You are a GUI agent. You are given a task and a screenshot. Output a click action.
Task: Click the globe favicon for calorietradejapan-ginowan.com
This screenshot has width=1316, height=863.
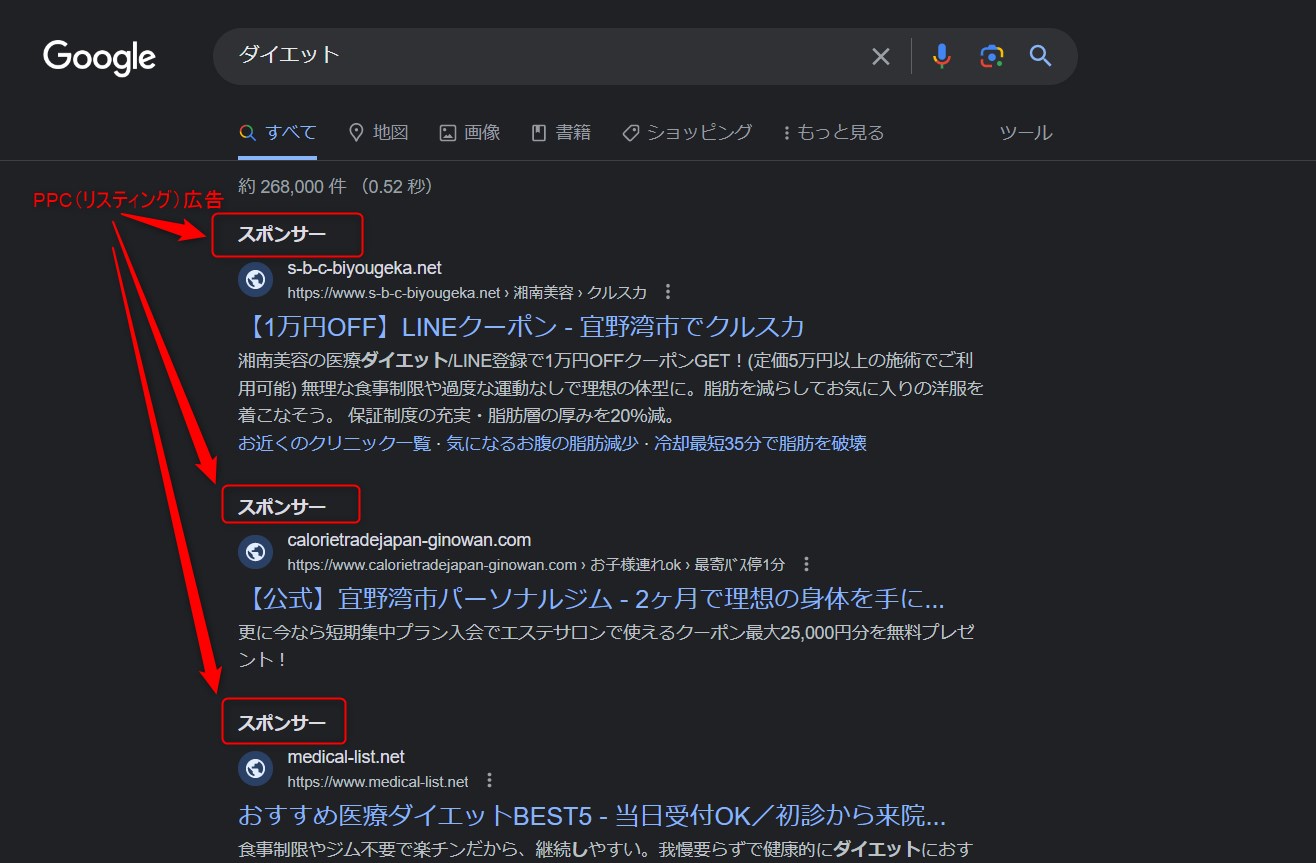point(255,551)
